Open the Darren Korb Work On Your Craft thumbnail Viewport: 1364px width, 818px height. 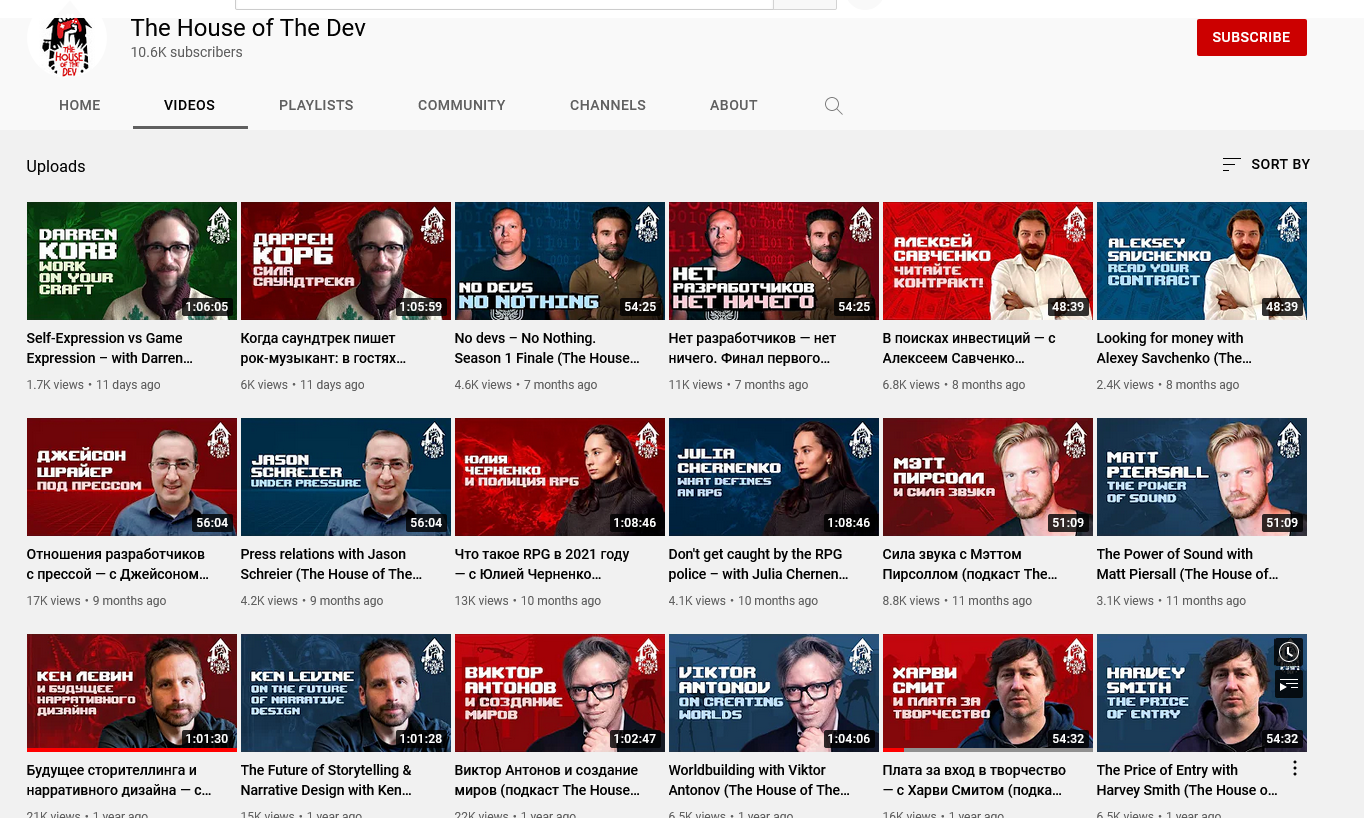click(132, 261)
